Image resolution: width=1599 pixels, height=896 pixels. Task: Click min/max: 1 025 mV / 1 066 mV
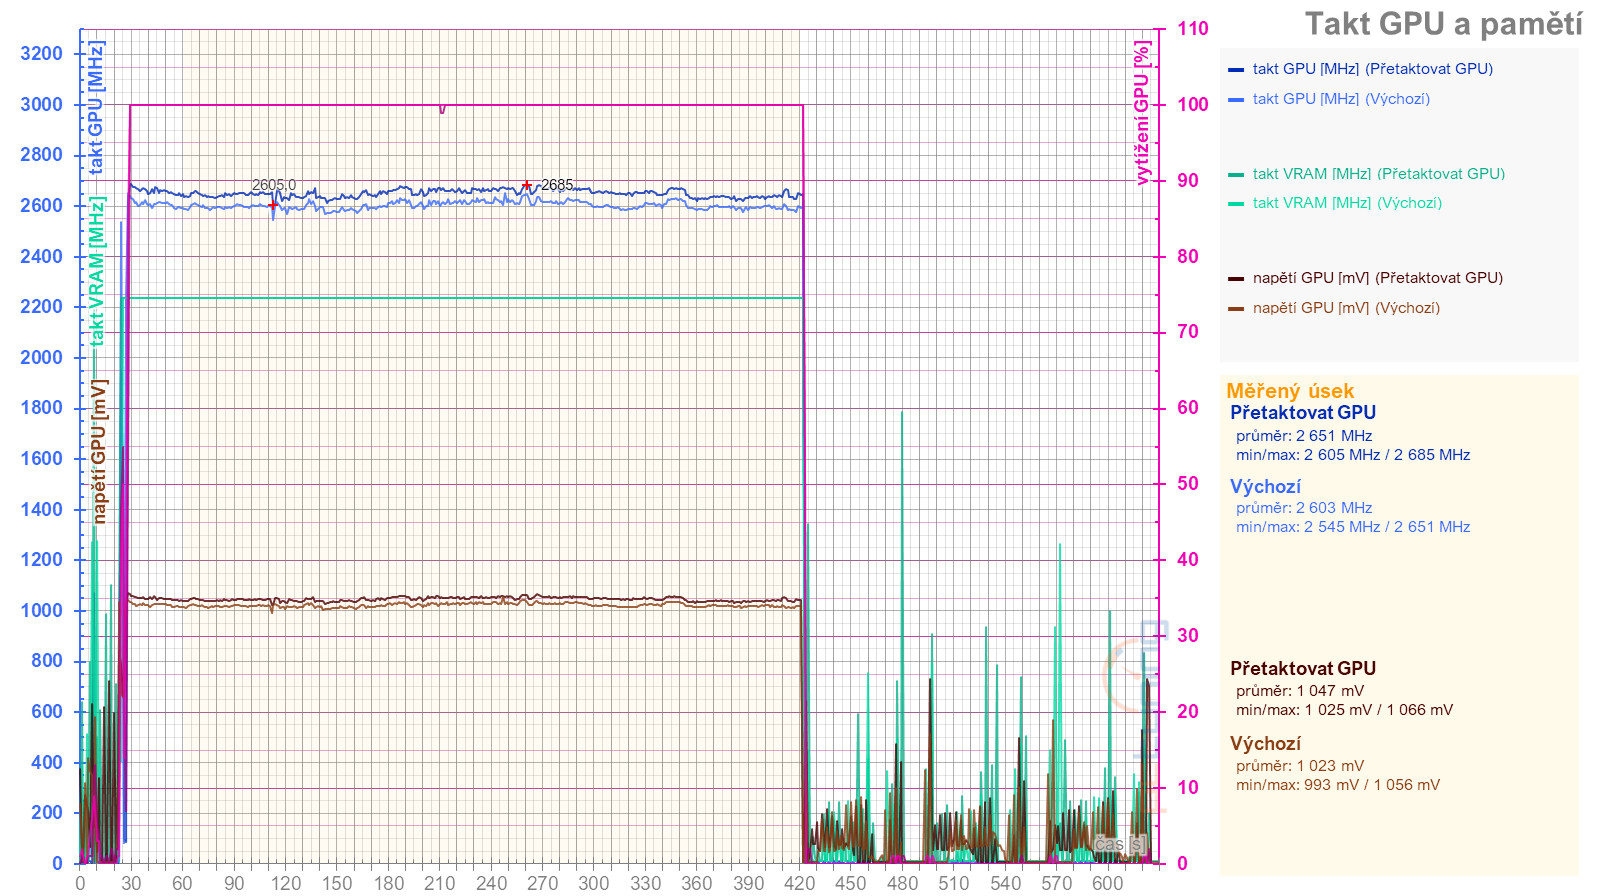pyautogui.click(x=1344, y=710)
